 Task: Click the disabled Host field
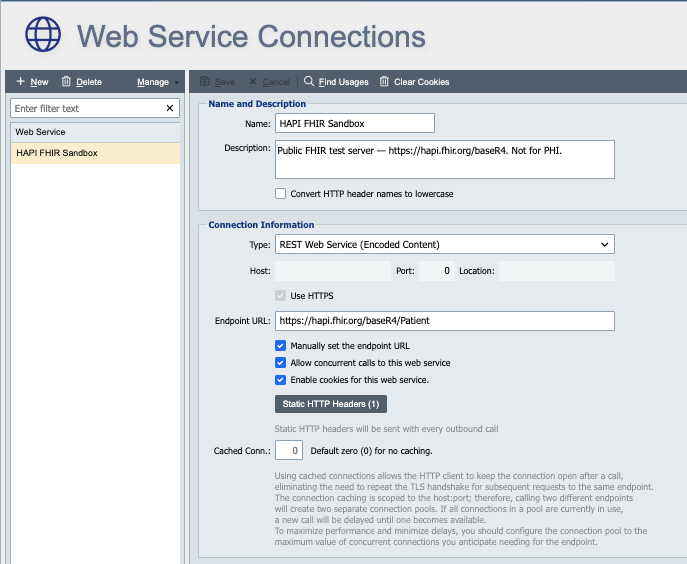(x=333, y=271)
